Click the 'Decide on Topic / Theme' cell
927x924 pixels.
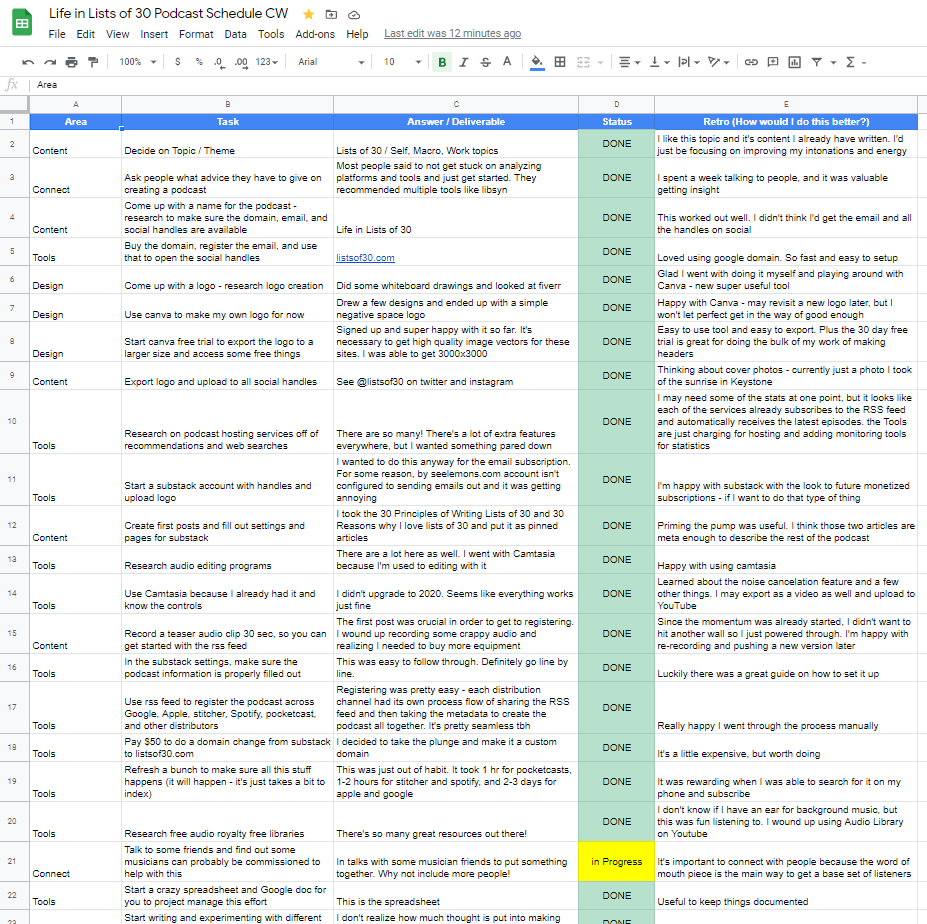click(228, 144)
